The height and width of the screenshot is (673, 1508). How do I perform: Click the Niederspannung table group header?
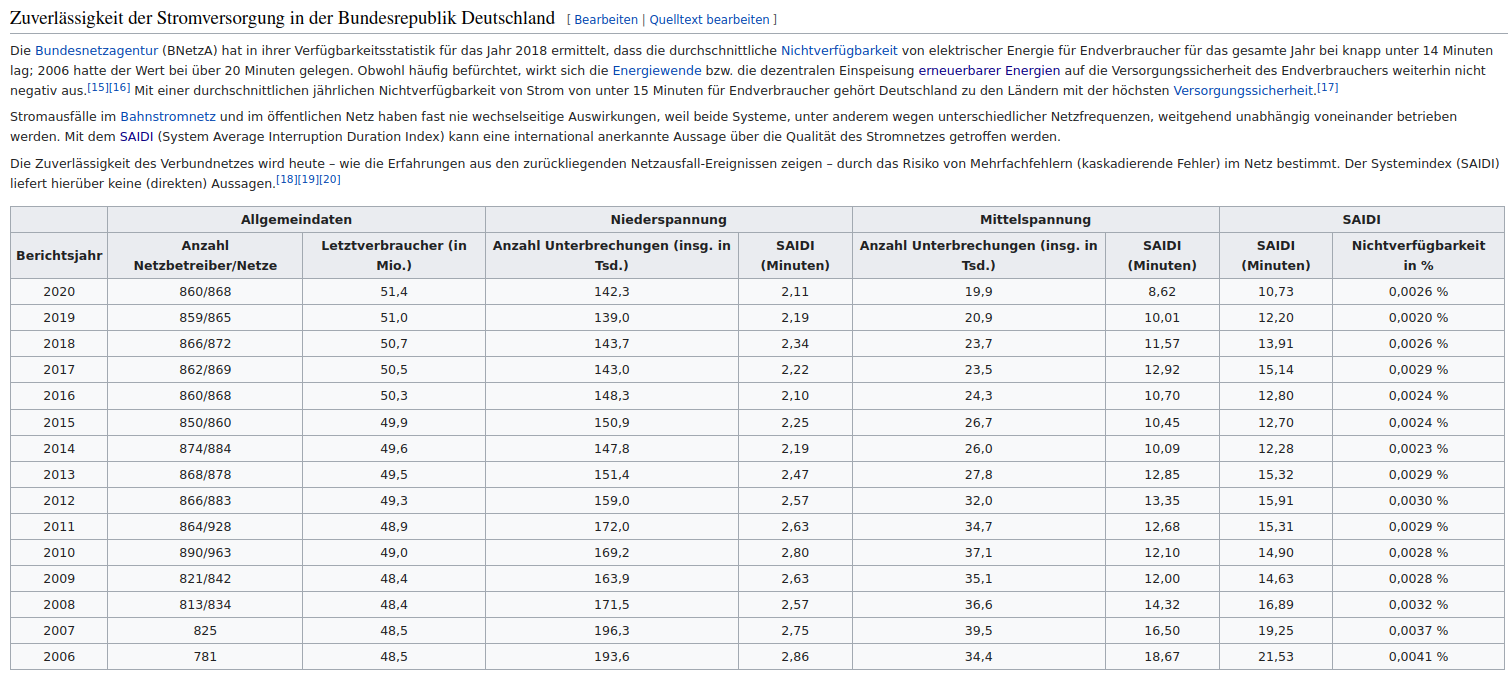[668, 220]
